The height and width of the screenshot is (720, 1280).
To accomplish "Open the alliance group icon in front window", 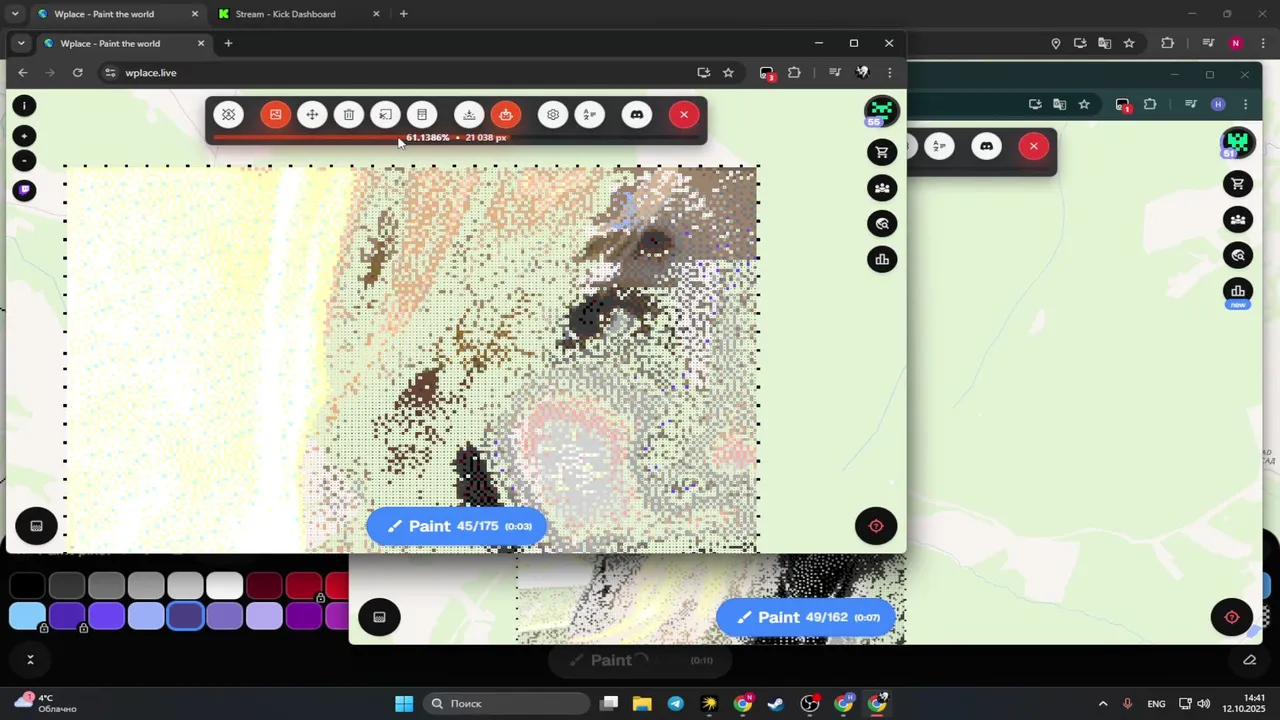I will click(x=881, y=188).
